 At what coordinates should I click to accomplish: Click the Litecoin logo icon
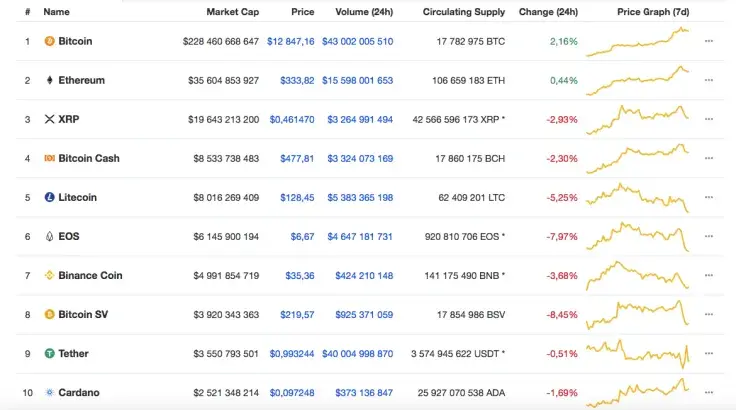pos(50,197)
